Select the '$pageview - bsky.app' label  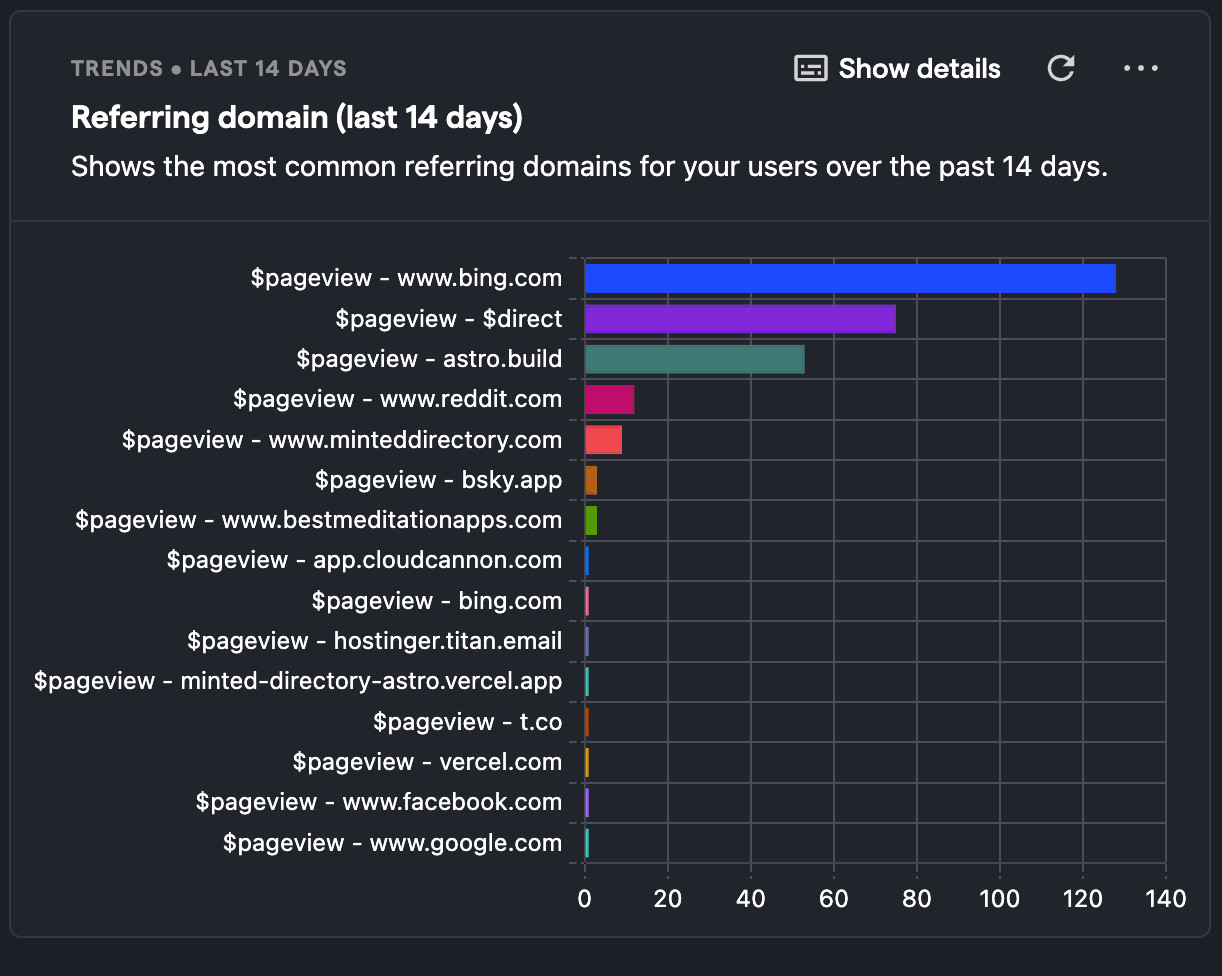click(x=438, y=480)
